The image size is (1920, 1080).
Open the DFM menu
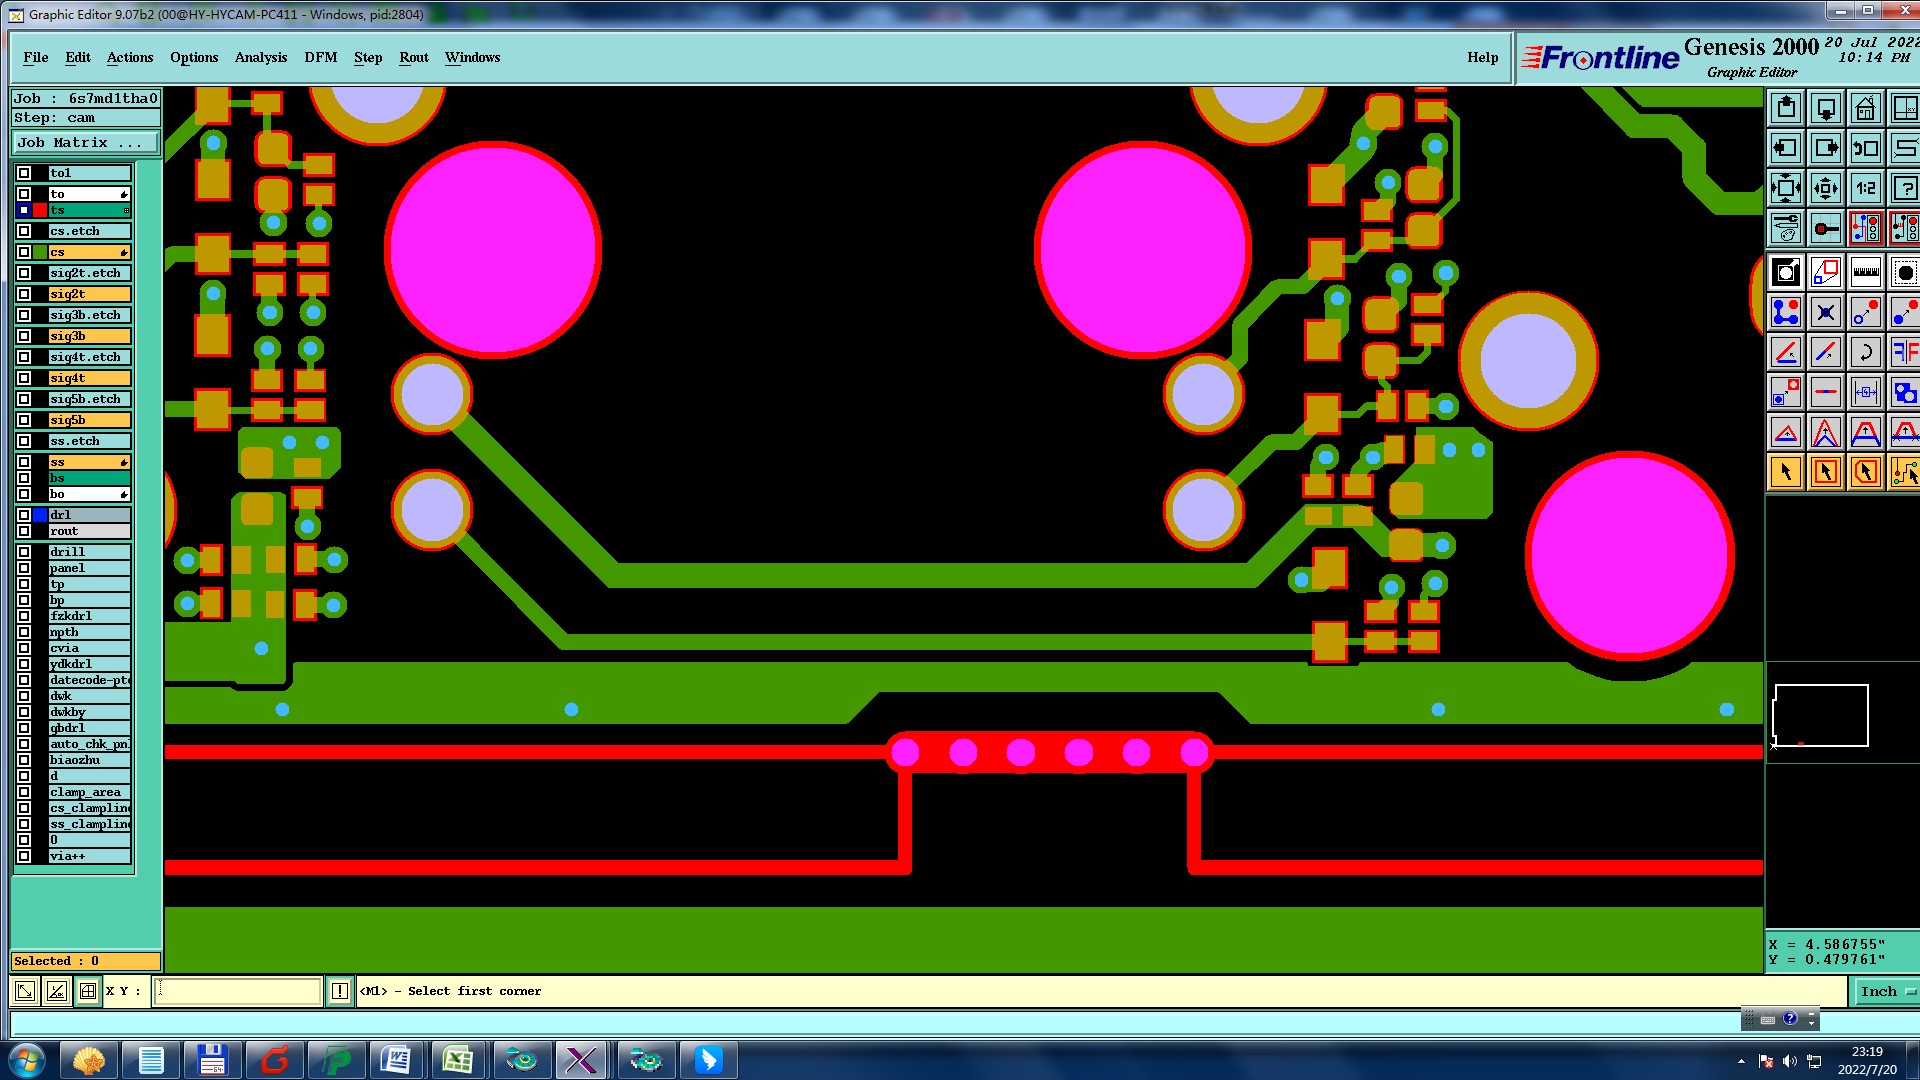point(320,57)
